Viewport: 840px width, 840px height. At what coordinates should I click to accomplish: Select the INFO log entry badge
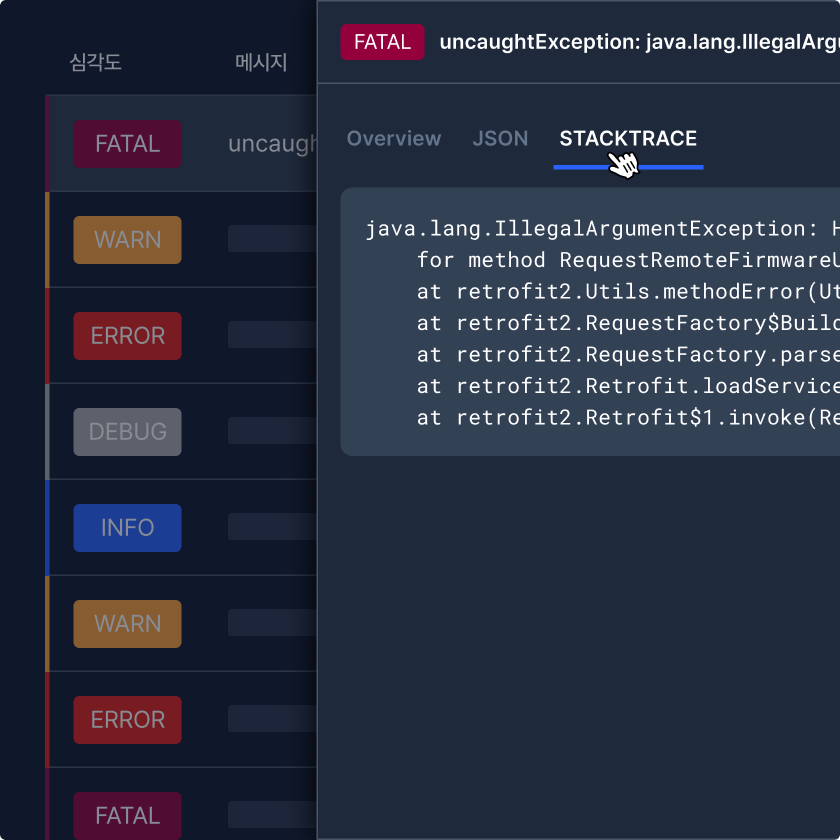coord(127,528)
